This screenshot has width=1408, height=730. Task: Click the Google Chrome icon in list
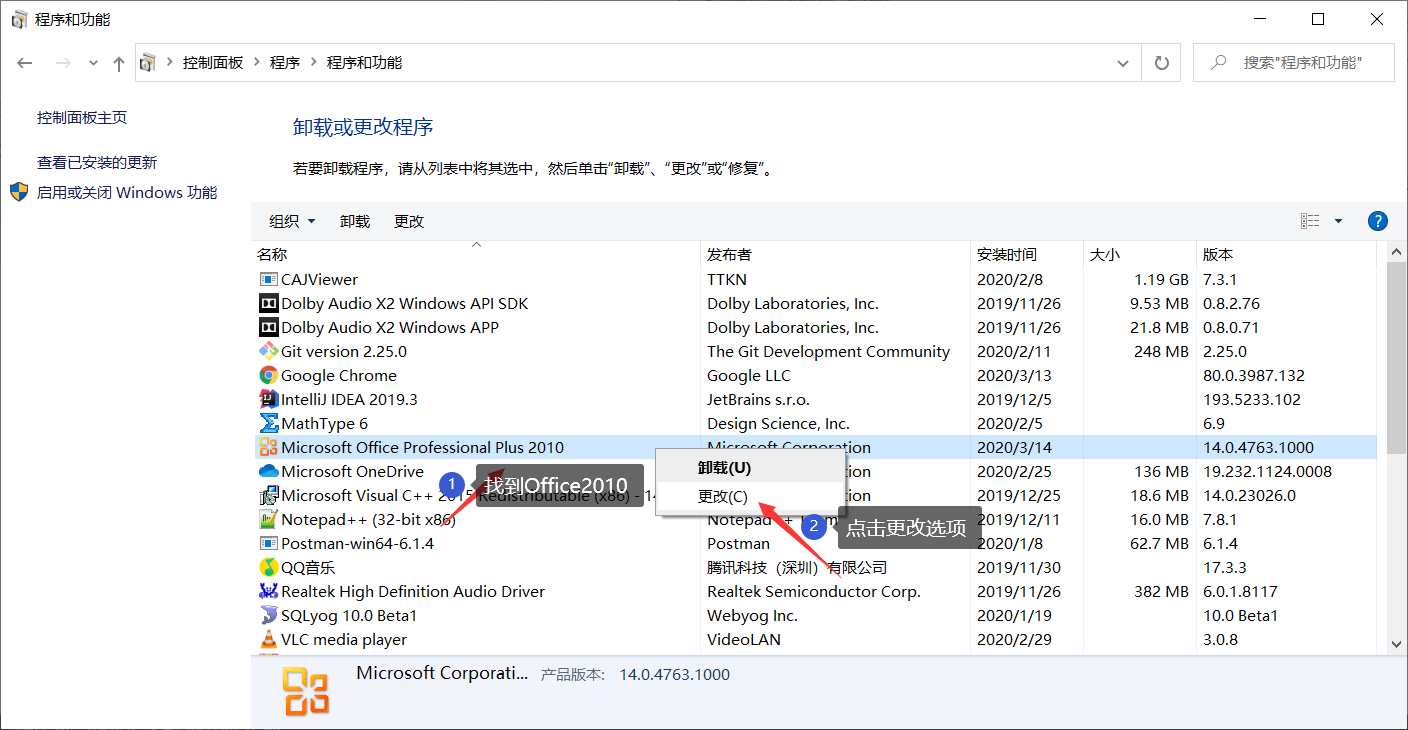pyautogui.click(x=268, y=375)
